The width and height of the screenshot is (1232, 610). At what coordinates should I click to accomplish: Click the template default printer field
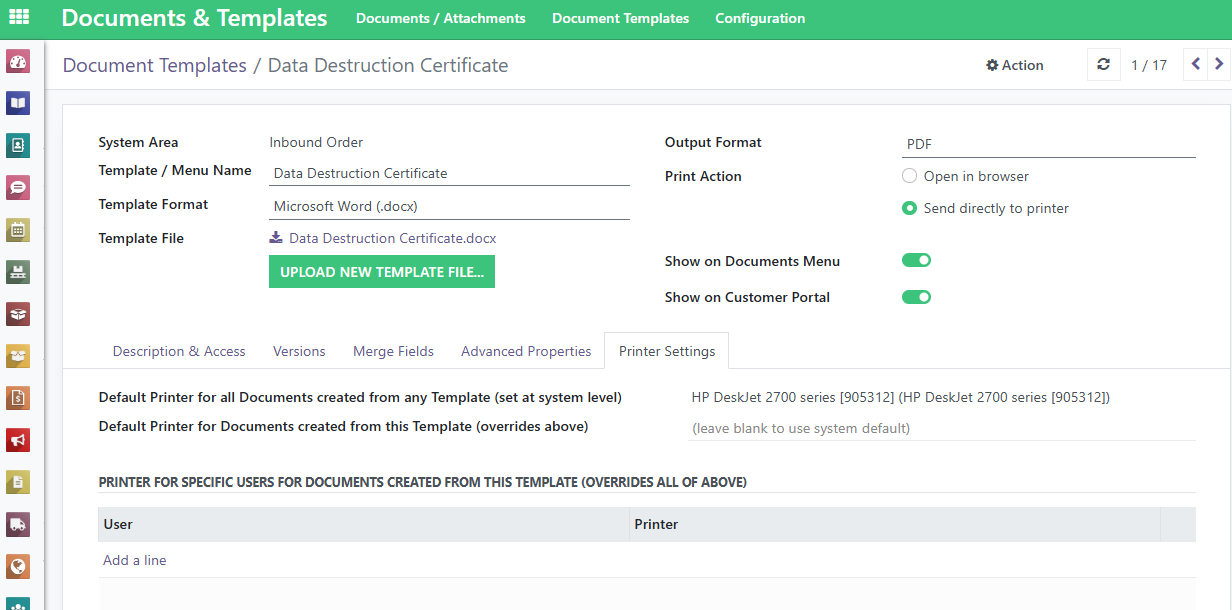click(x=942, y=428)
